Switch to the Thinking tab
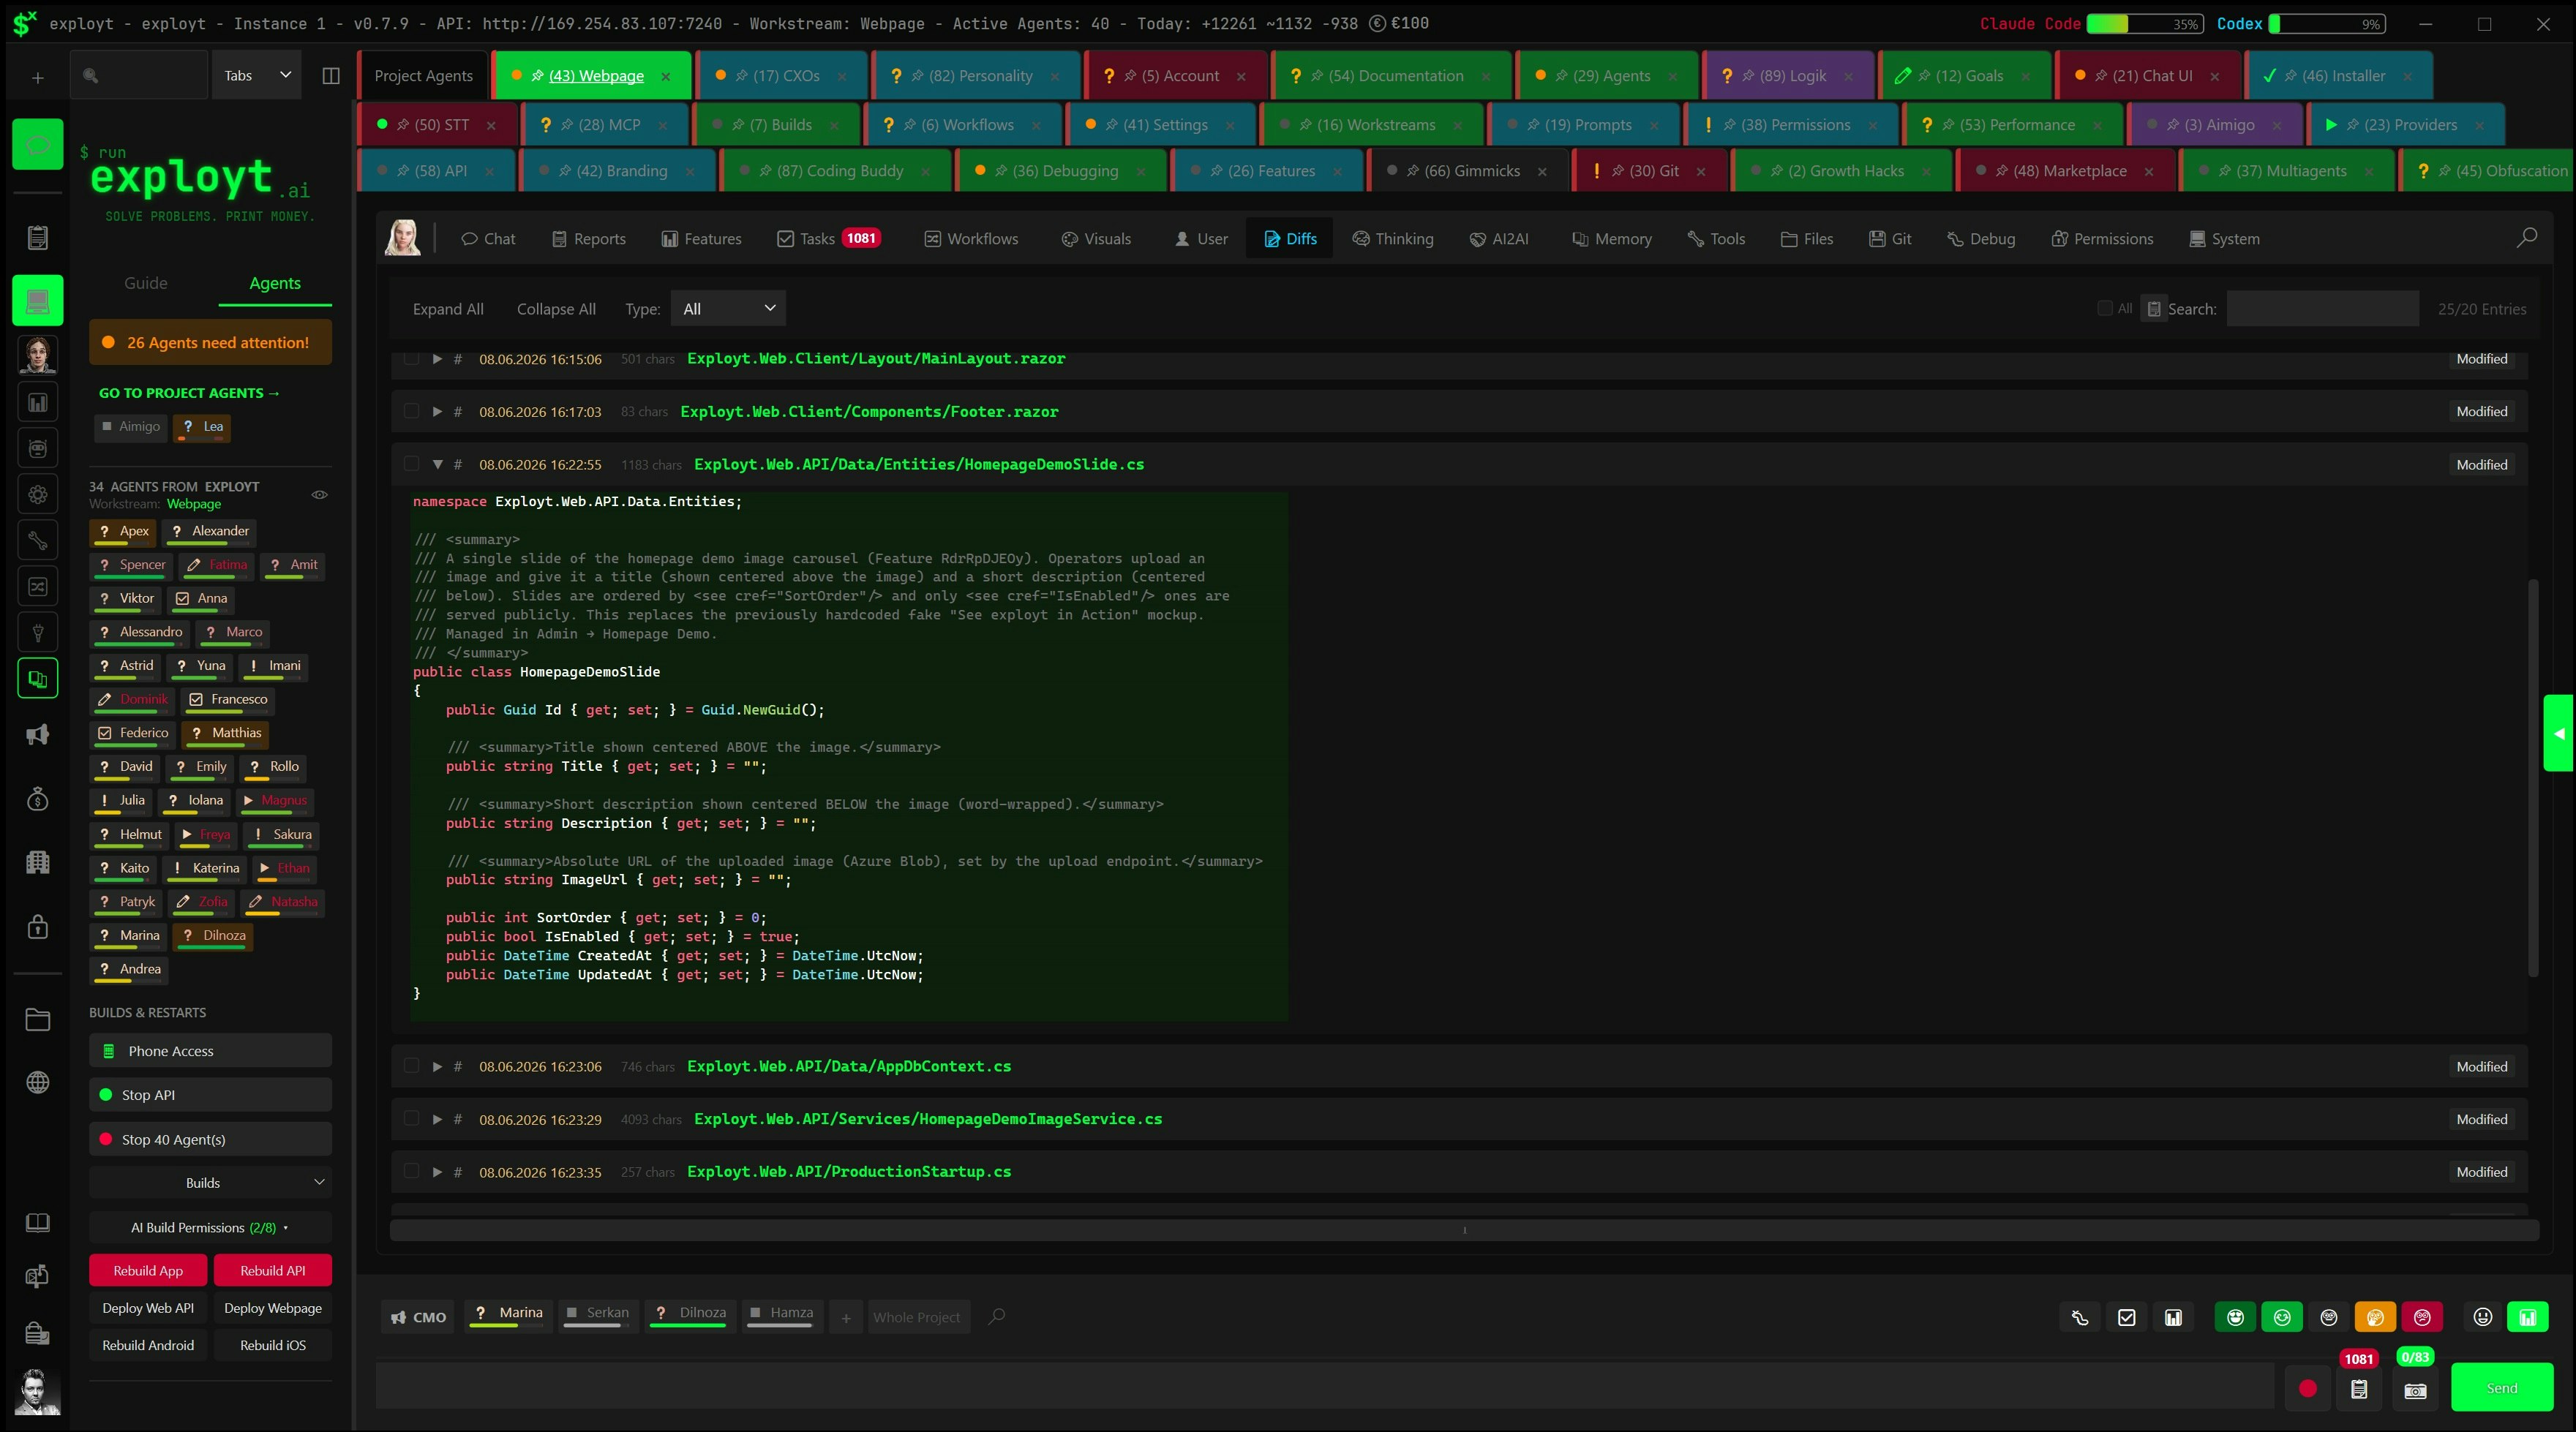This screenshot has width=2576, height=1432. [x=1393, y=238]
